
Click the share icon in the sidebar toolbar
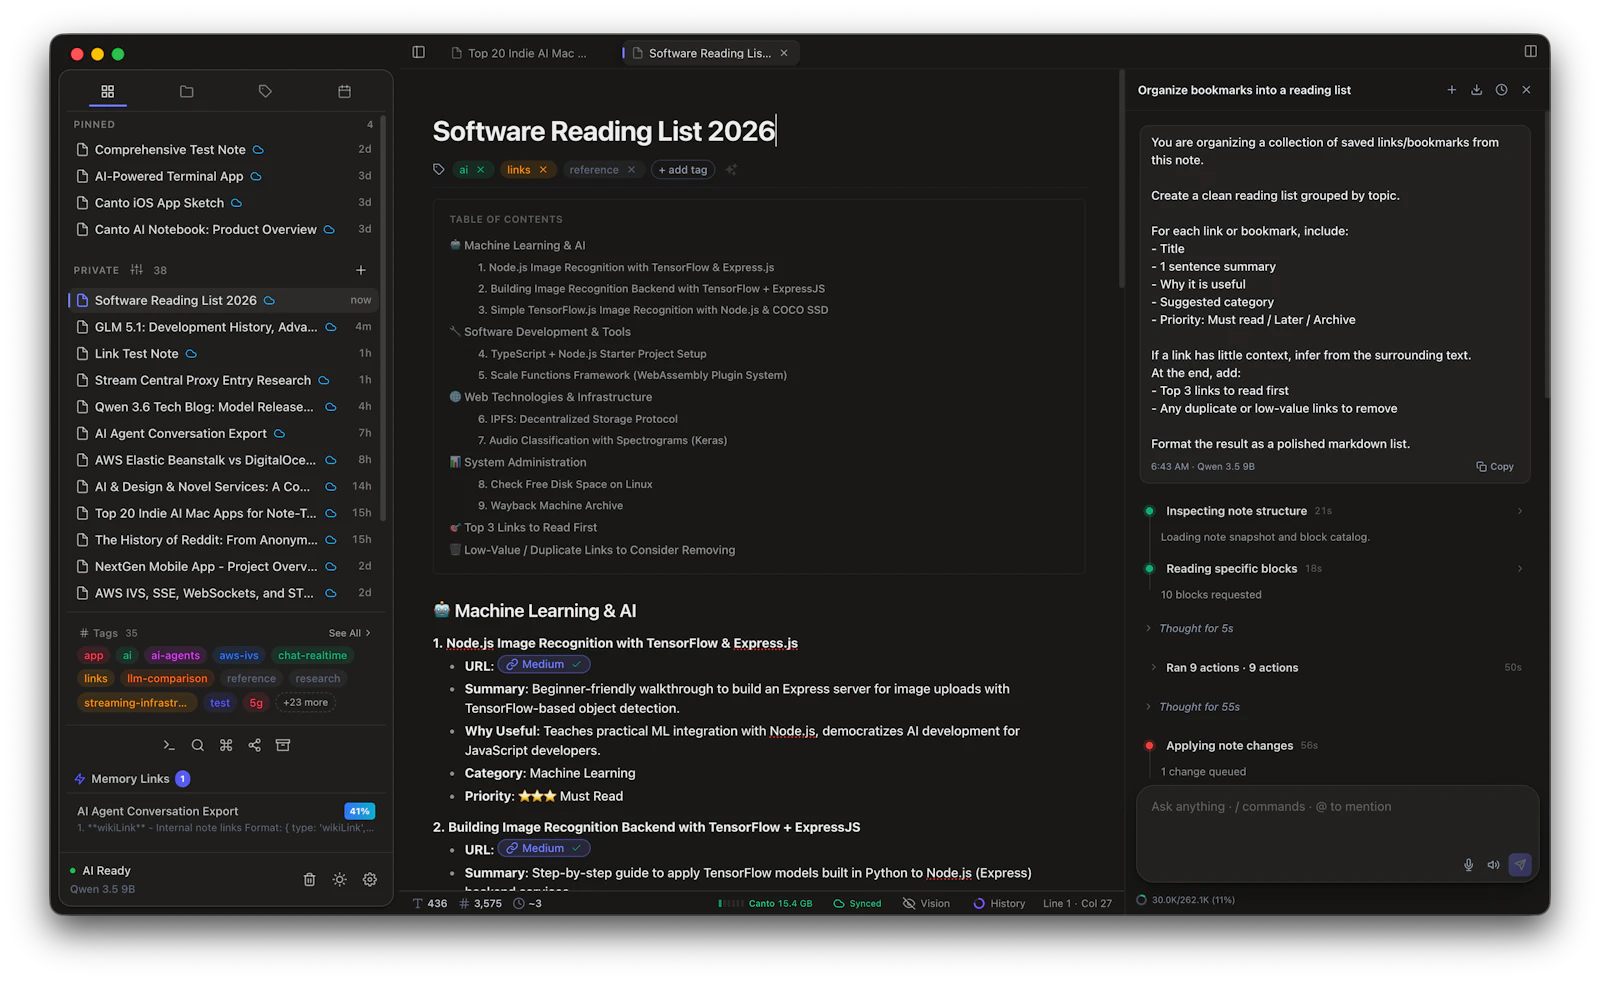[x=254, y=745]
